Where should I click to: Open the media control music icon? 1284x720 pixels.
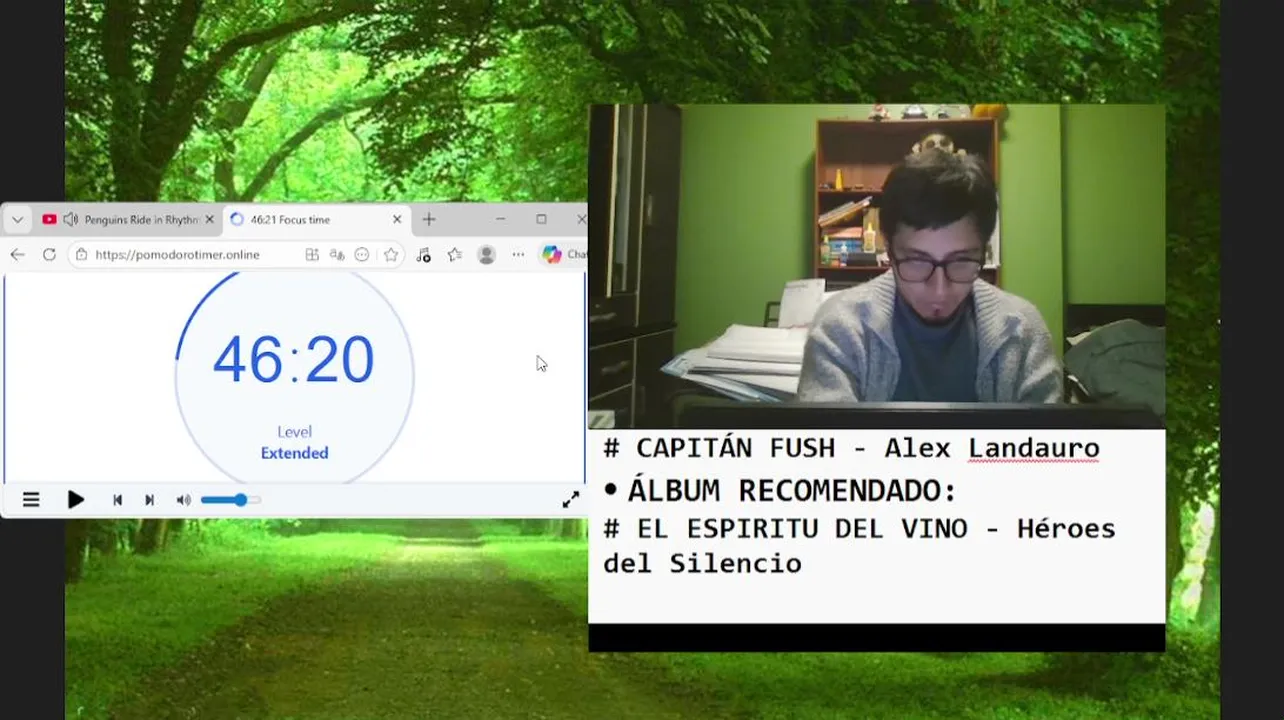pos(423,255)
